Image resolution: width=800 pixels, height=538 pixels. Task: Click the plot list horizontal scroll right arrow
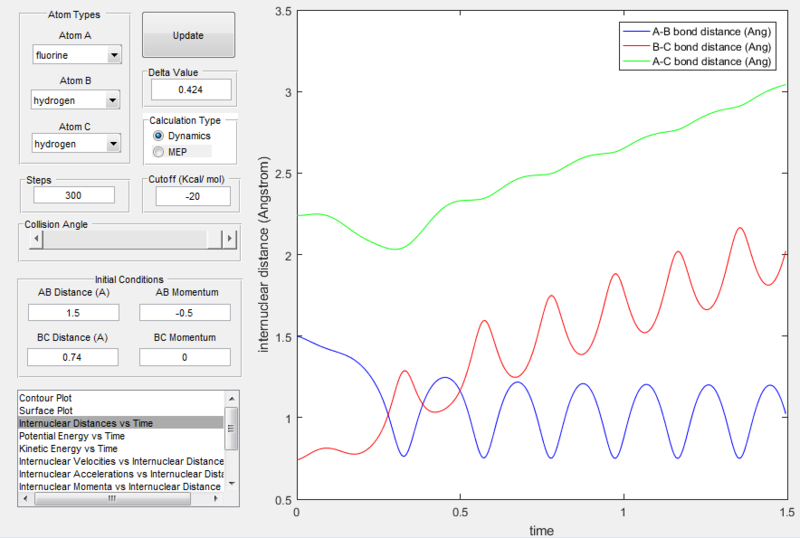(216, 499)
